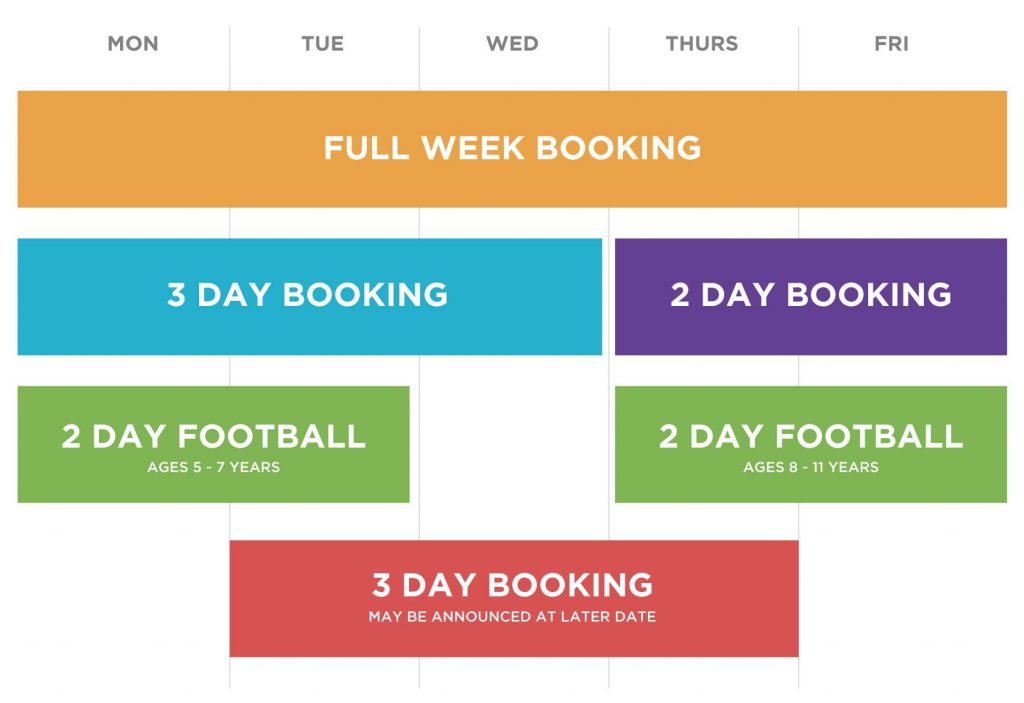Click the 'Ages 5 - 7 Years' subtitle
The height and width of the screenshot is (703, 1024).
click(214, 467)
